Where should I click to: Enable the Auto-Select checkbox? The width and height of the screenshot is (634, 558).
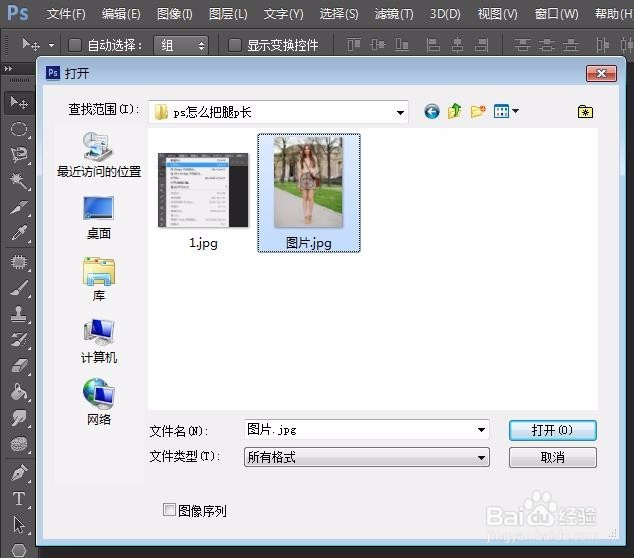point(75,45)
